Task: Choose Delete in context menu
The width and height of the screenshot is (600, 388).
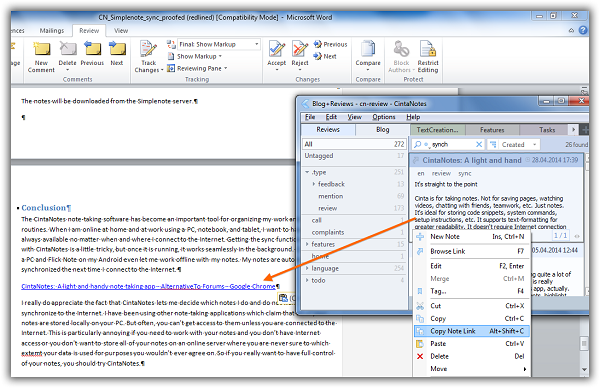Action: (471, 356)
